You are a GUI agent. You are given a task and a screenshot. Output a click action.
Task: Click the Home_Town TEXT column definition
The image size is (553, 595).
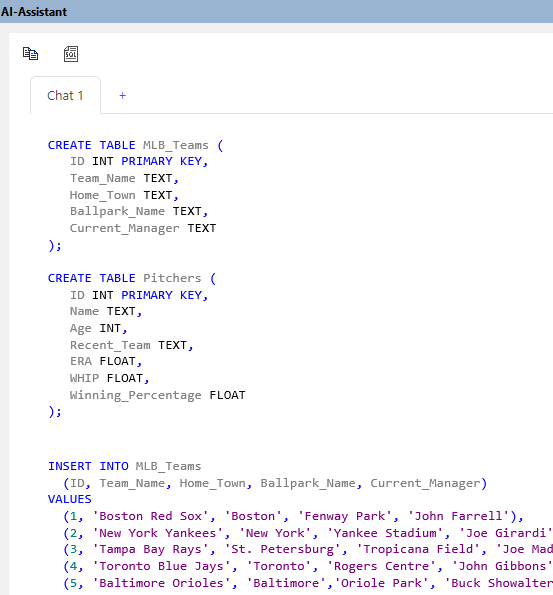click(x=124, y=195)
